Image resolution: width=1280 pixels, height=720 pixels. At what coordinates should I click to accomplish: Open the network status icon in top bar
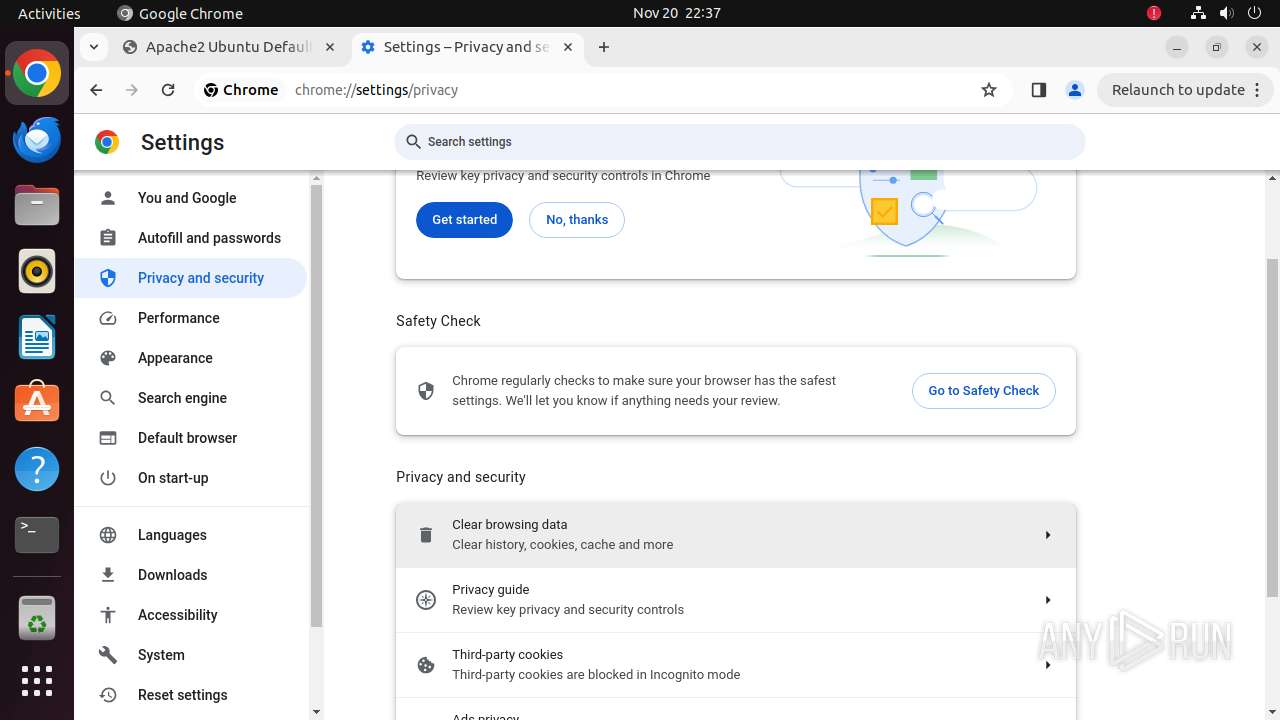(1198, 14)
